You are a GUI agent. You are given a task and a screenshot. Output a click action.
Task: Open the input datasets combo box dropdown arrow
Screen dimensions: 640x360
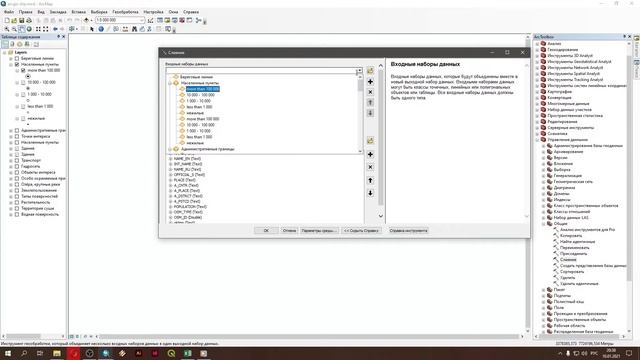(359, 70)
